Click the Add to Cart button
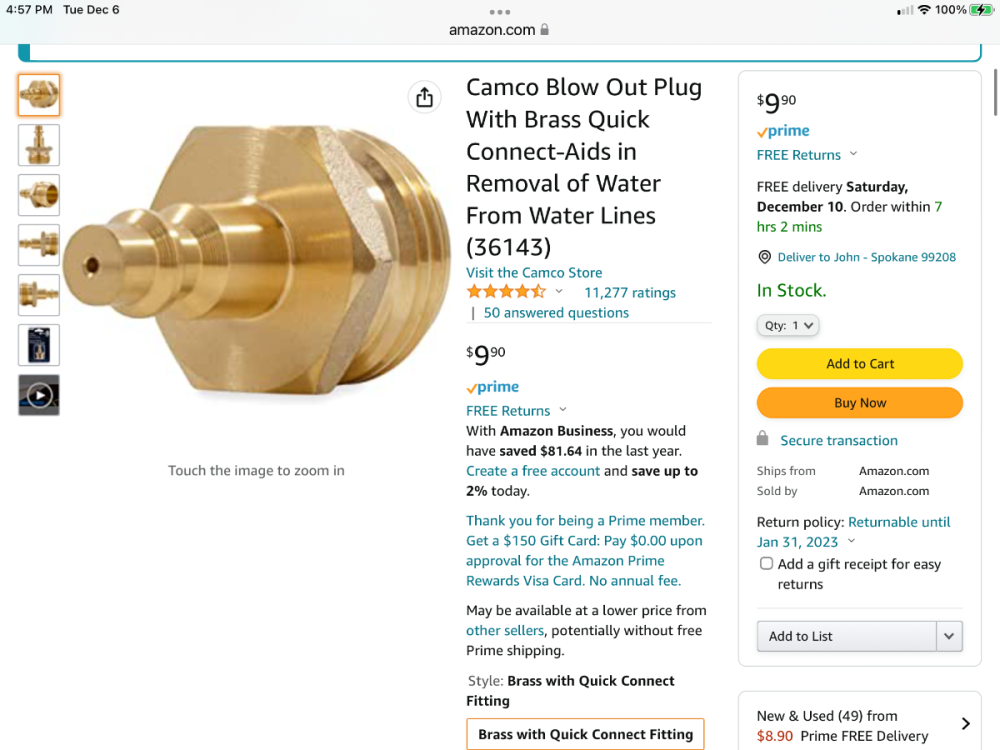1000x750 pixels. tap(860, 364)
